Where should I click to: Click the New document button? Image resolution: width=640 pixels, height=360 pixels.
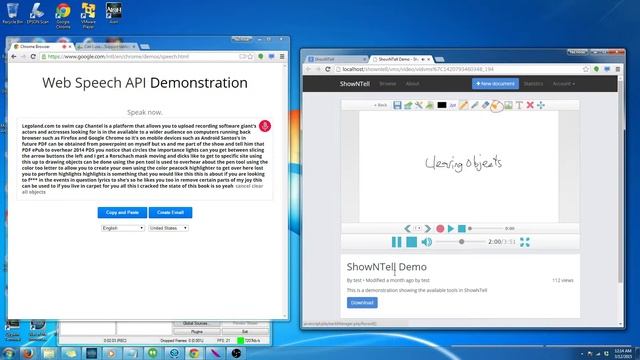[x=495, y=84]
